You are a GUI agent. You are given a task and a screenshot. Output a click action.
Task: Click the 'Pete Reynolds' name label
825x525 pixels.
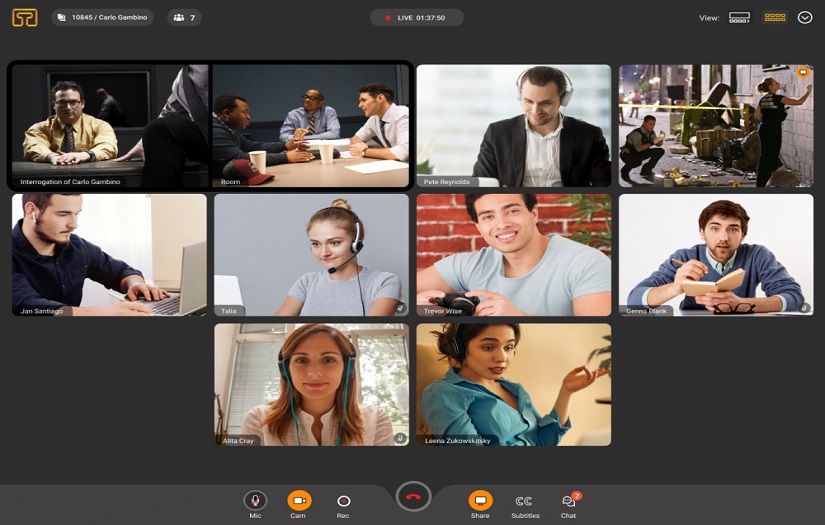[x=447, y=182]
